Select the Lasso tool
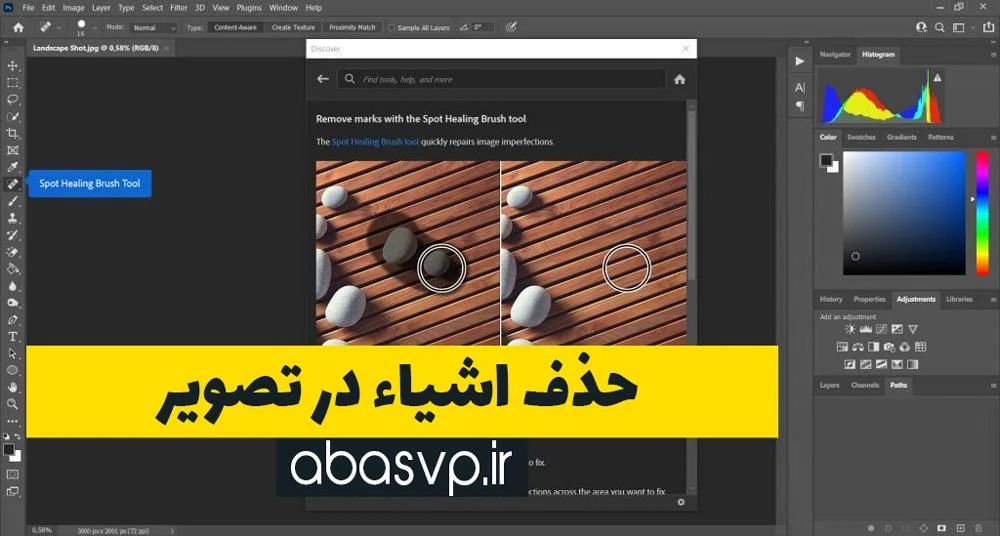This screenshot has height=536, width=1000. 12,100
